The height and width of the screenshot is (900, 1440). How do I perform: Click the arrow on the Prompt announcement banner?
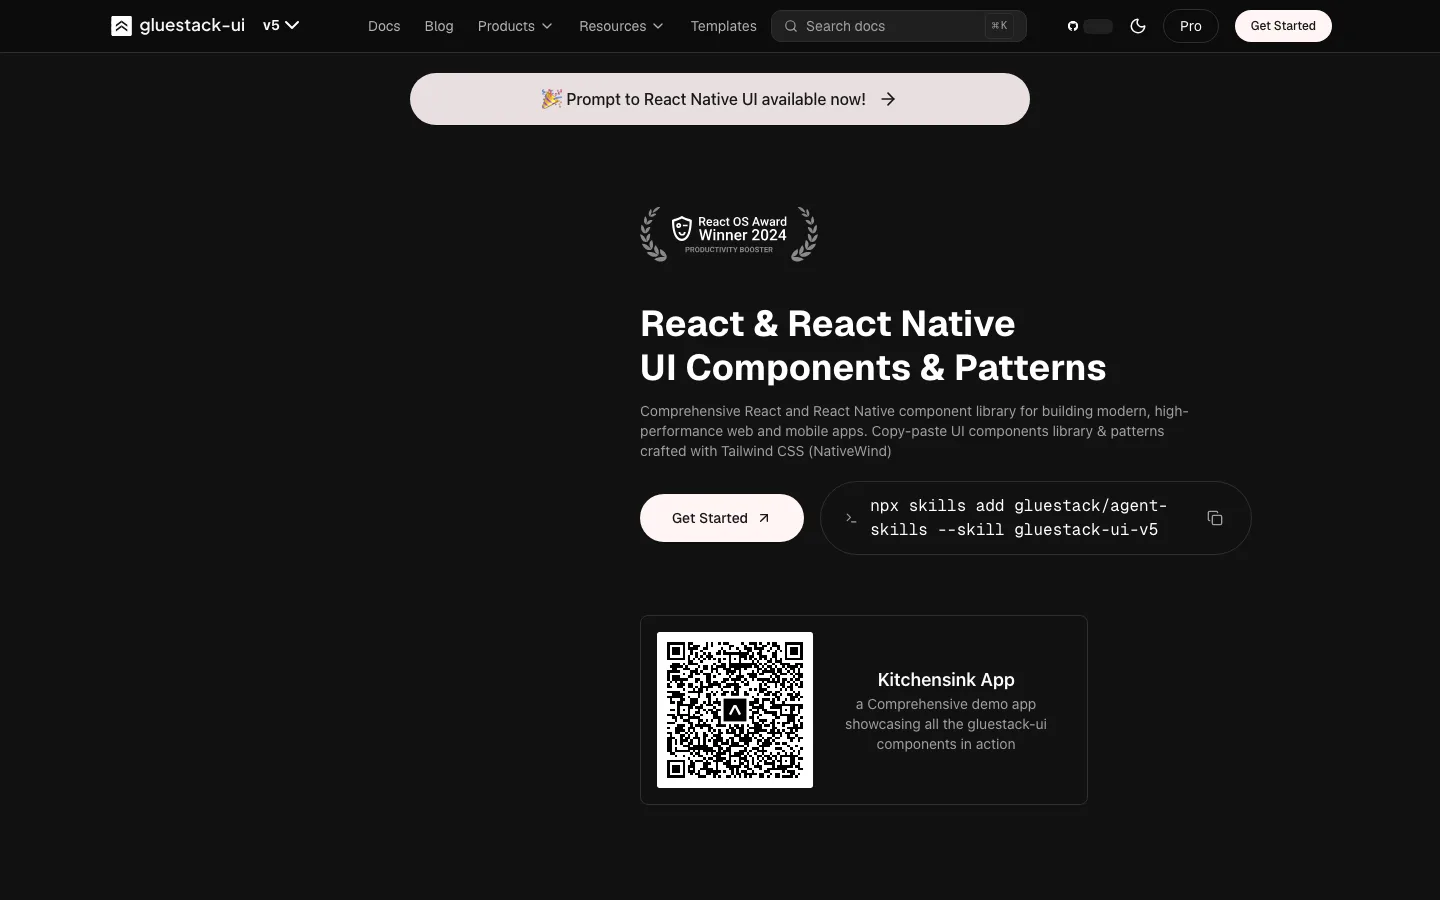coord(888,99)
